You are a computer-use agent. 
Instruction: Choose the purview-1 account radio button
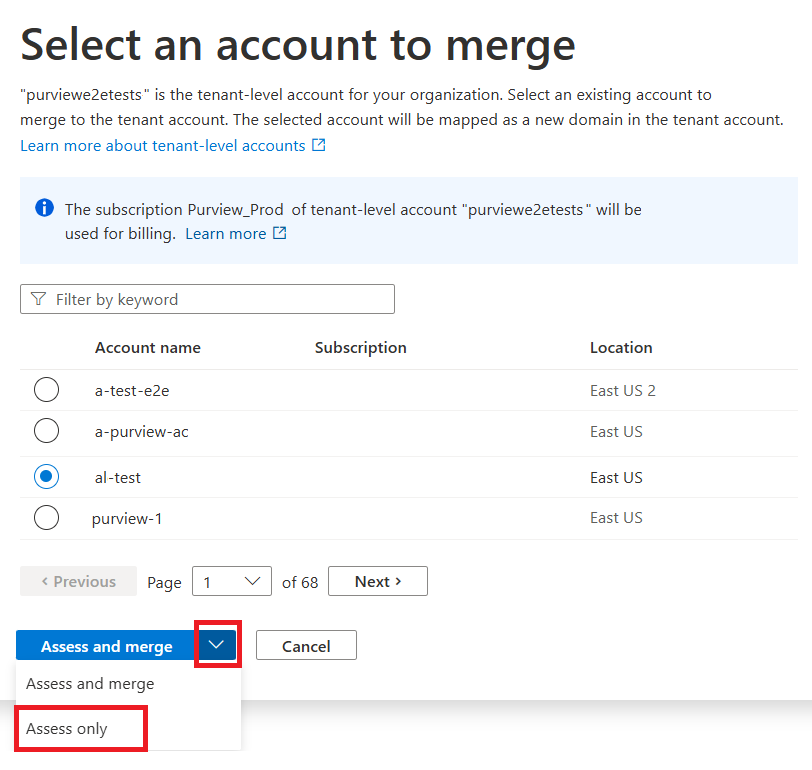[46, 517]
